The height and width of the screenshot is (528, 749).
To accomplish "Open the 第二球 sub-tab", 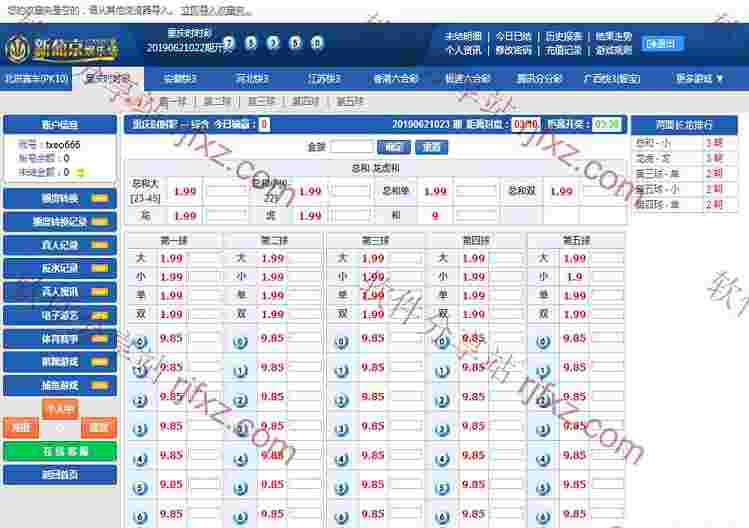I will click(x=216, y=101).
